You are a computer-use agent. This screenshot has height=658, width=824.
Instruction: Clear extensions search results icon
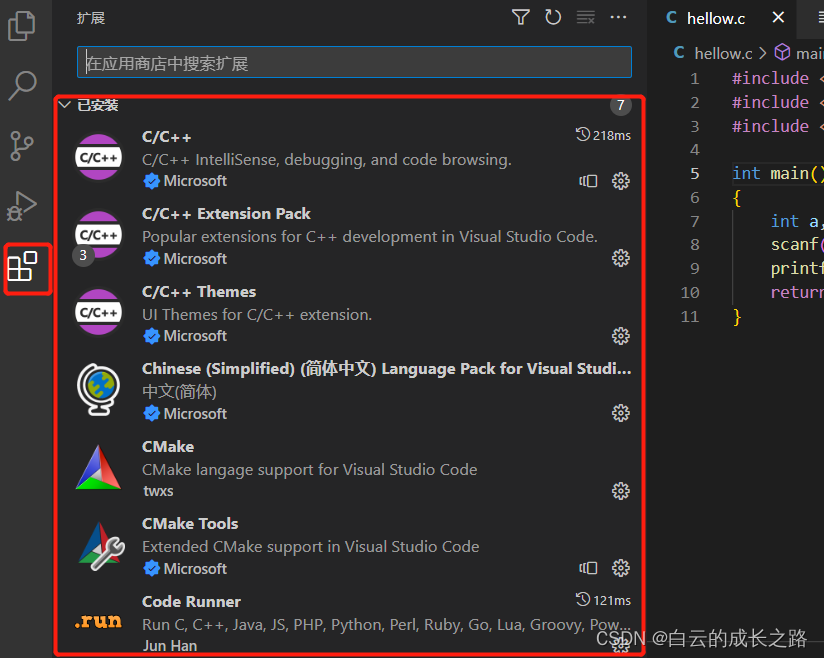585,18
